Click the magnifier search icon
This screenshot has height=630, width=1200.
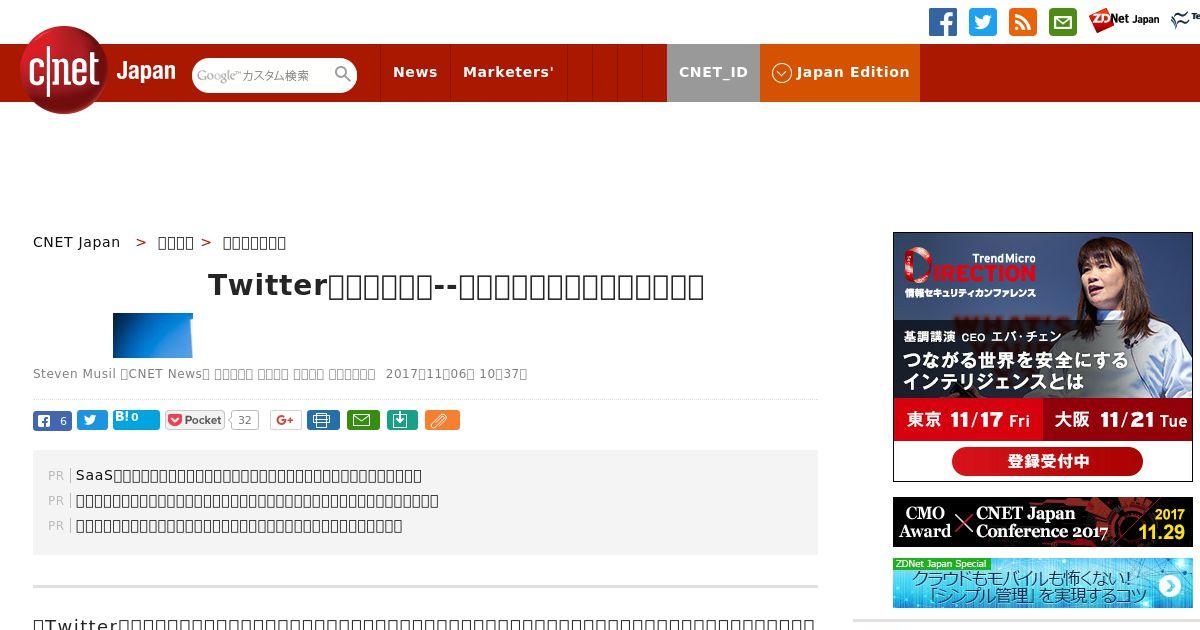(x=343, y=74)
